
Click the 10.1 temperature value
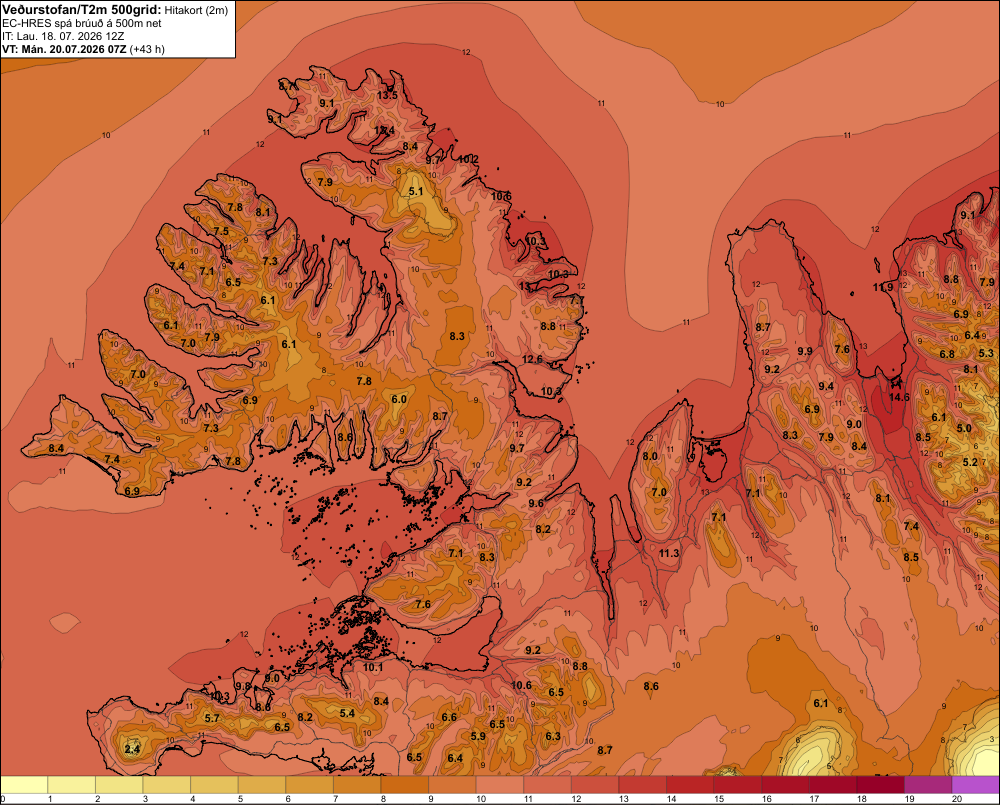[372, 668]
